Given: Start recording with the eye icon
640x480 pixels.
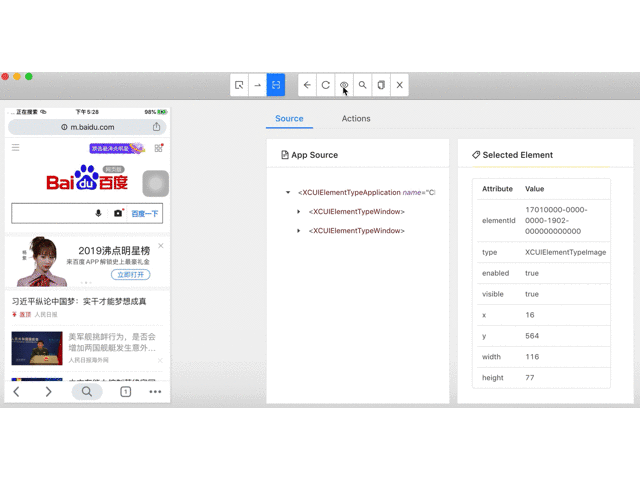Looking at the screenshot, I should pos(344,85).
